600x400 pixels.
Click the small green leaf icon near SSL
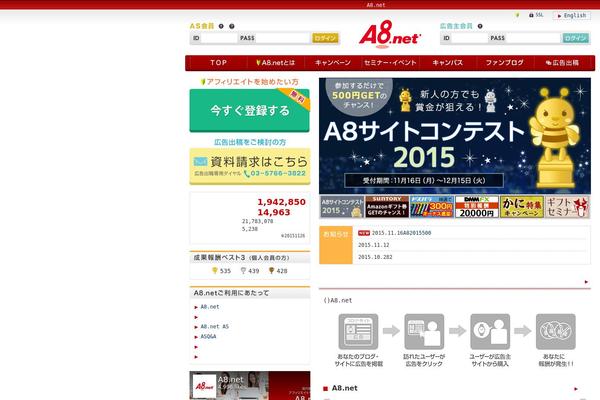click(517, 15)
